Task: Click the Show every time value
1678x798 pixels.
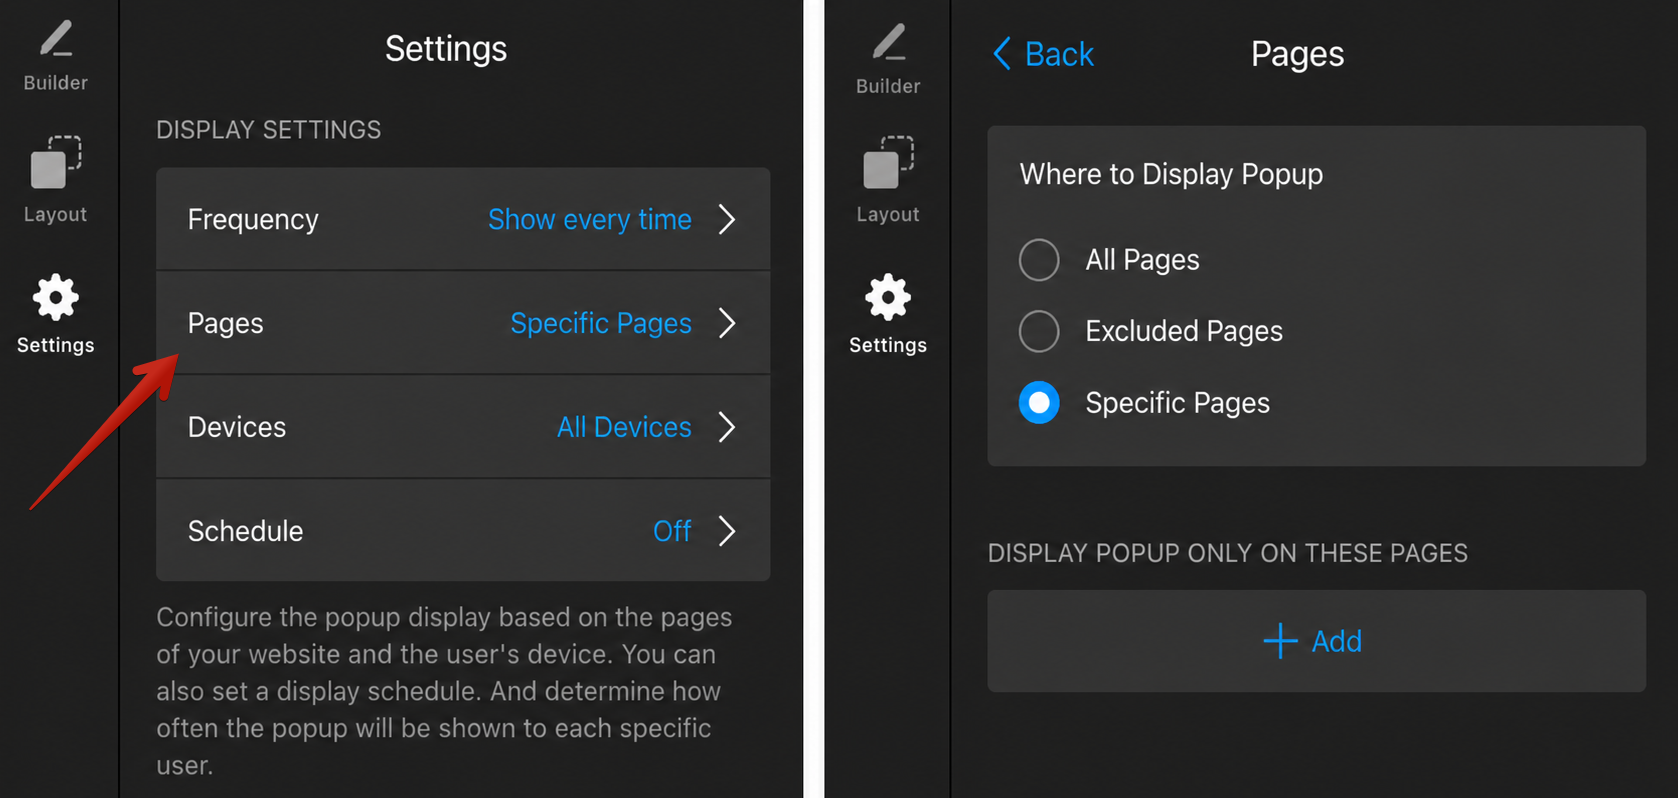Action: coord(590,219)
